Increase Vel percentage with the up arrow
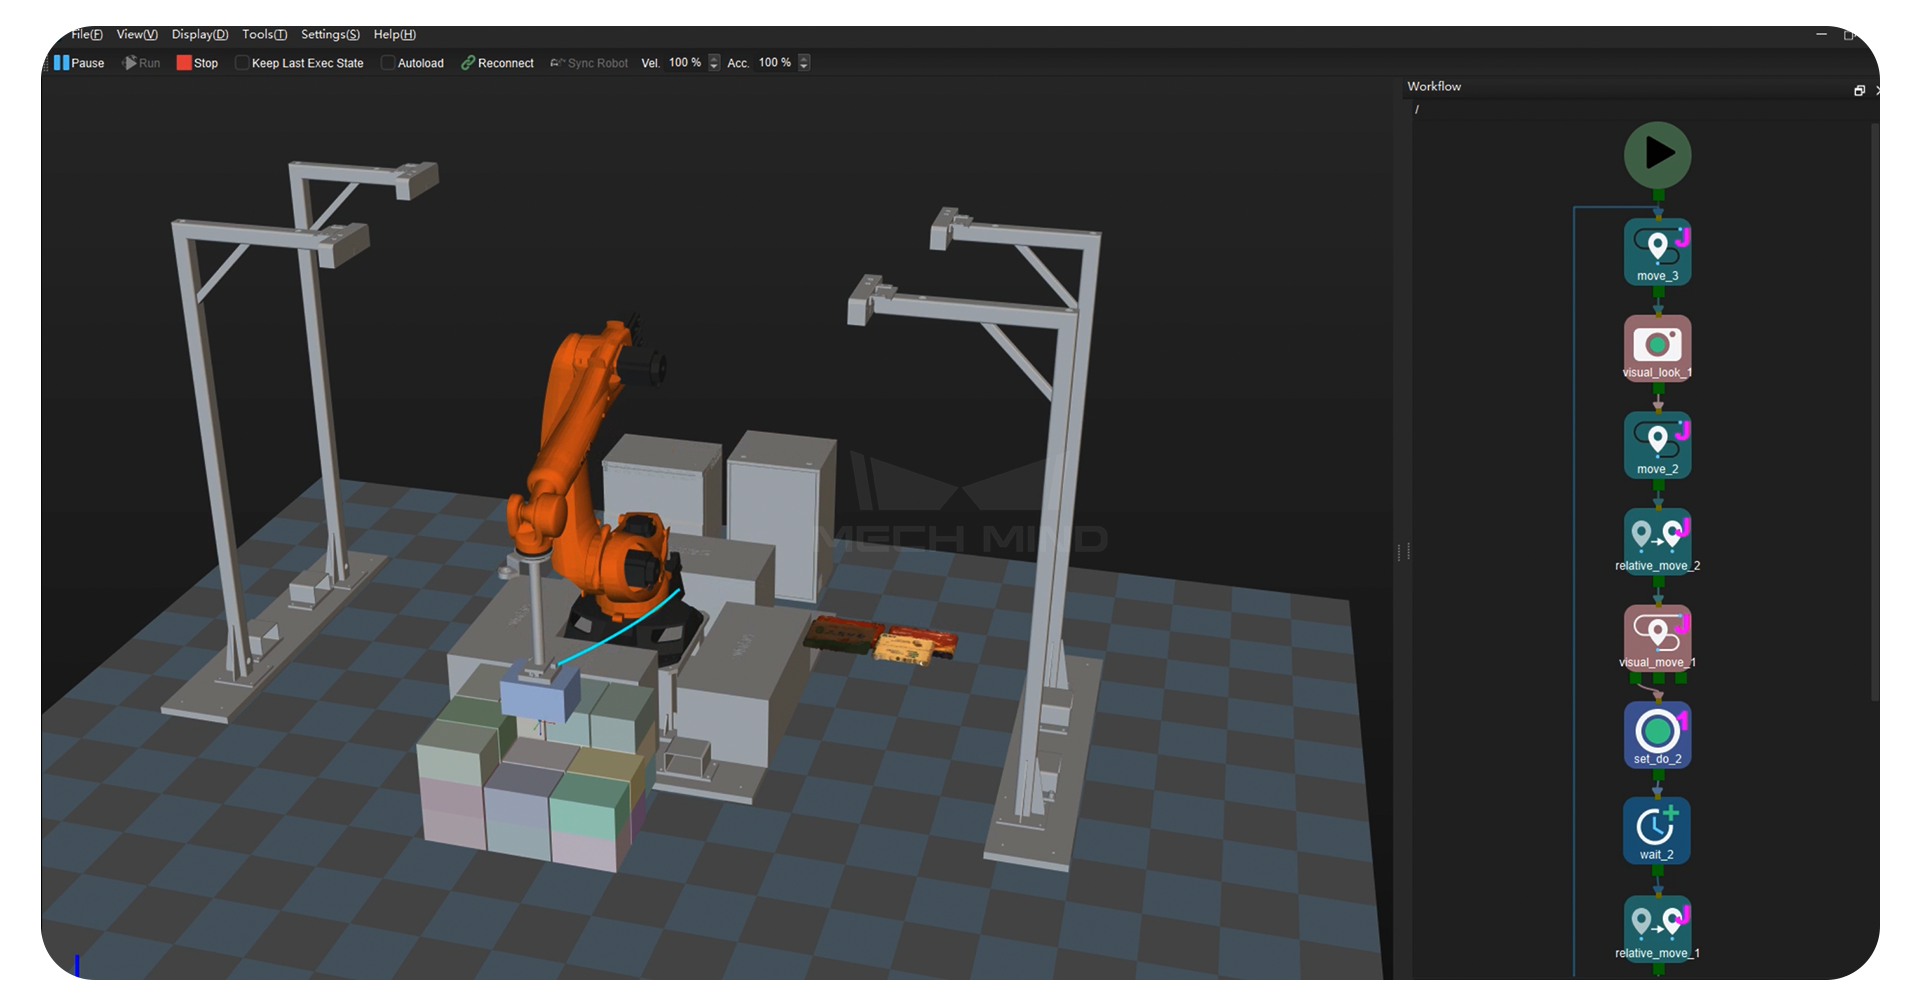This screenshot has width=1920, height=1002. (x=712, y=58)
